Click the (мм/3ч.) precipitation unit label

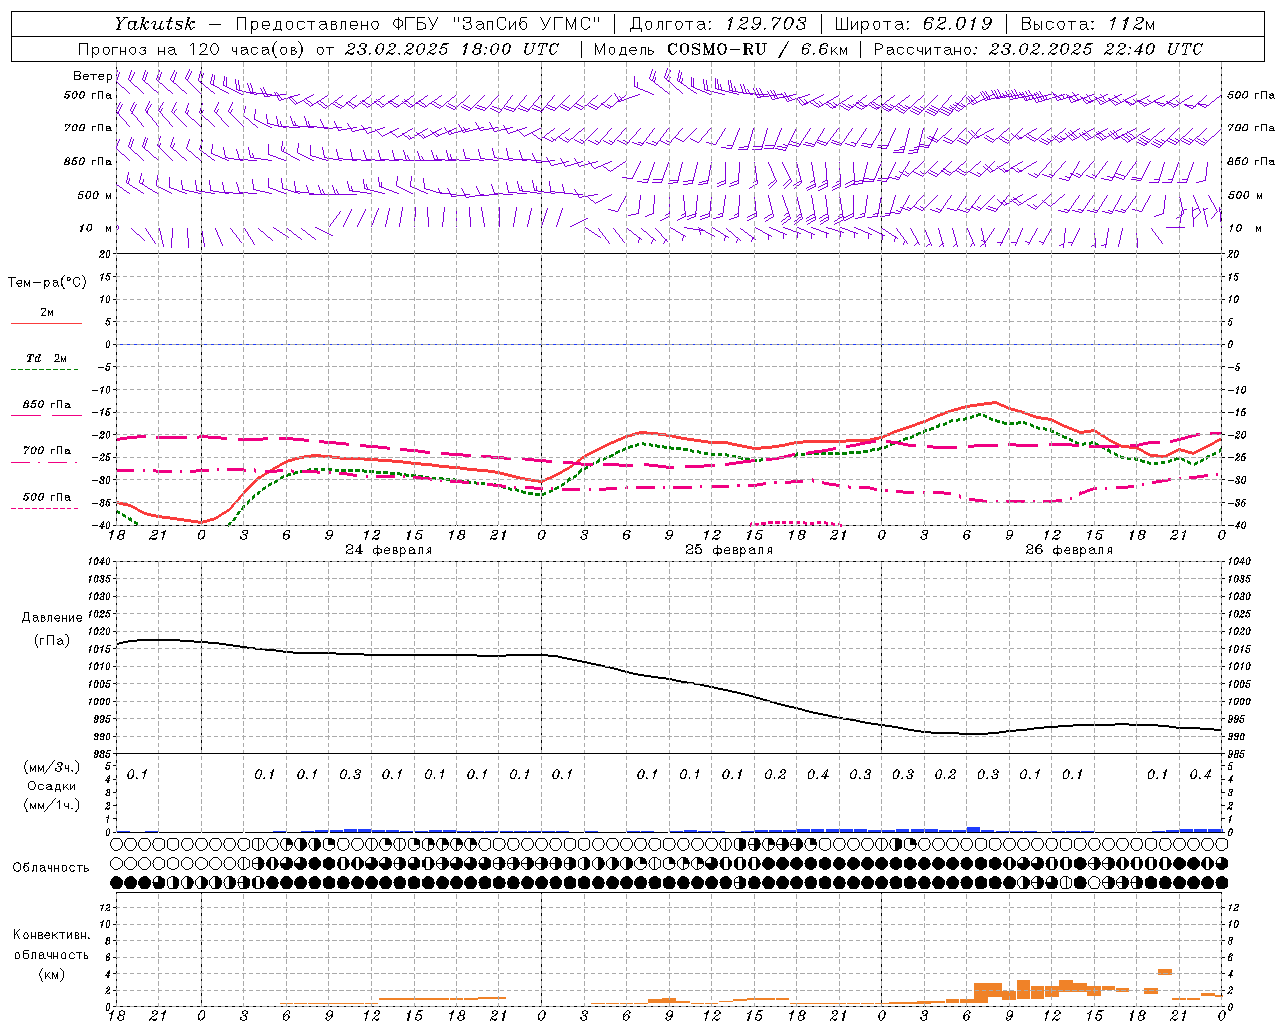coord(52,767)
